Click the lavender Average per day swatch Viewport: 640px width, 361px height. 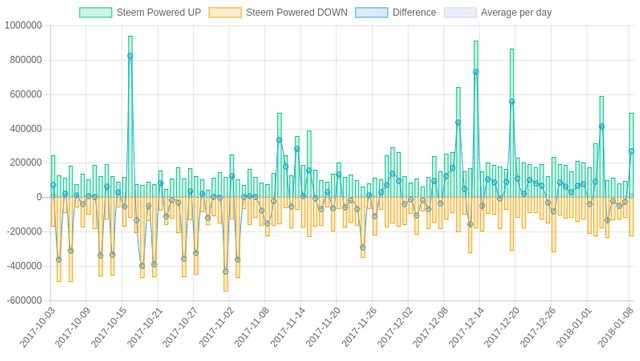tap(460, 13)
